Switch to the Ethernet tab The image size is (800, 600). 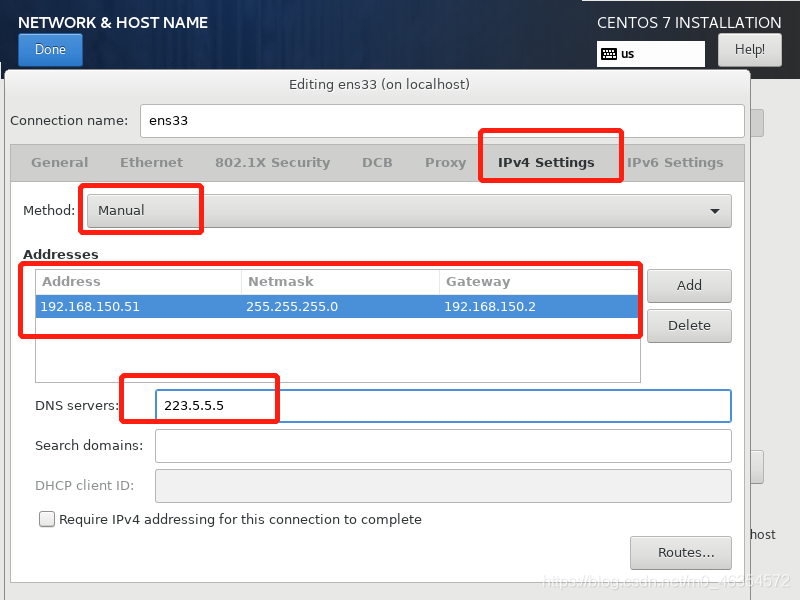pos(152,163)
